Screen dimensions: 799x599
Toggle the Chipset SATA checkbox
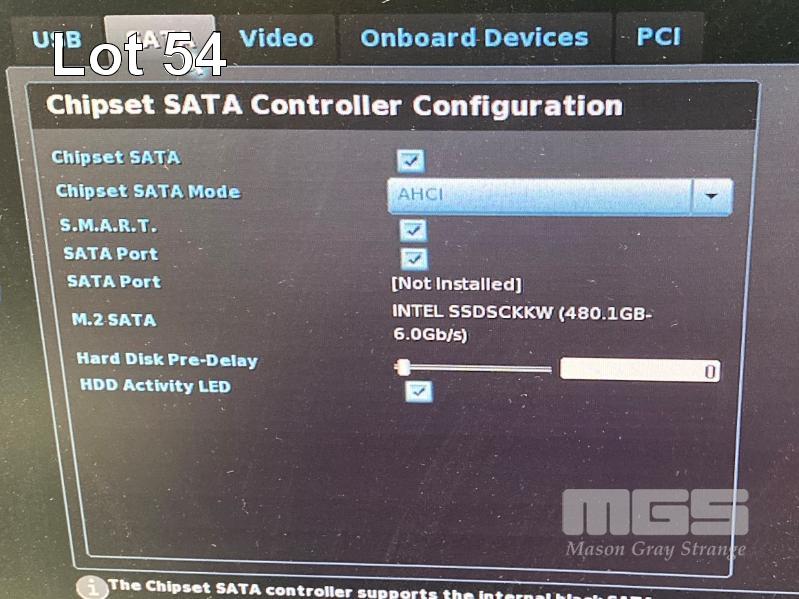pos(410,161)
